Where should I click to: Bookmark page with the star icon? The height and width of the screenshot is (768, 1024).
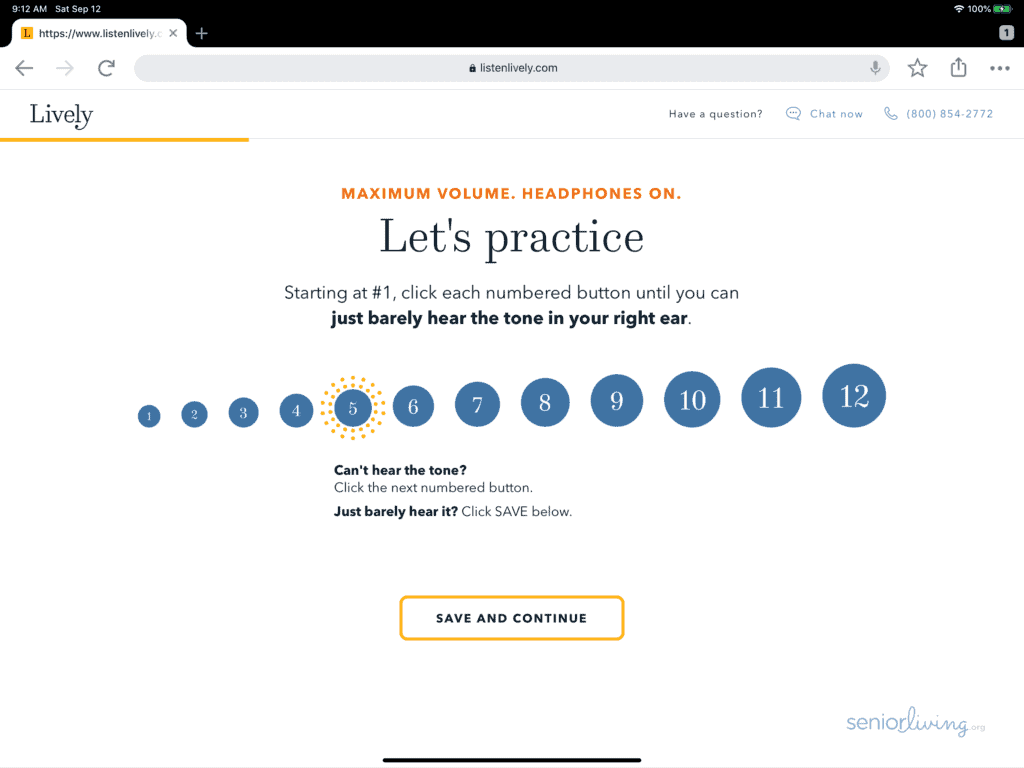coord(918,68)
